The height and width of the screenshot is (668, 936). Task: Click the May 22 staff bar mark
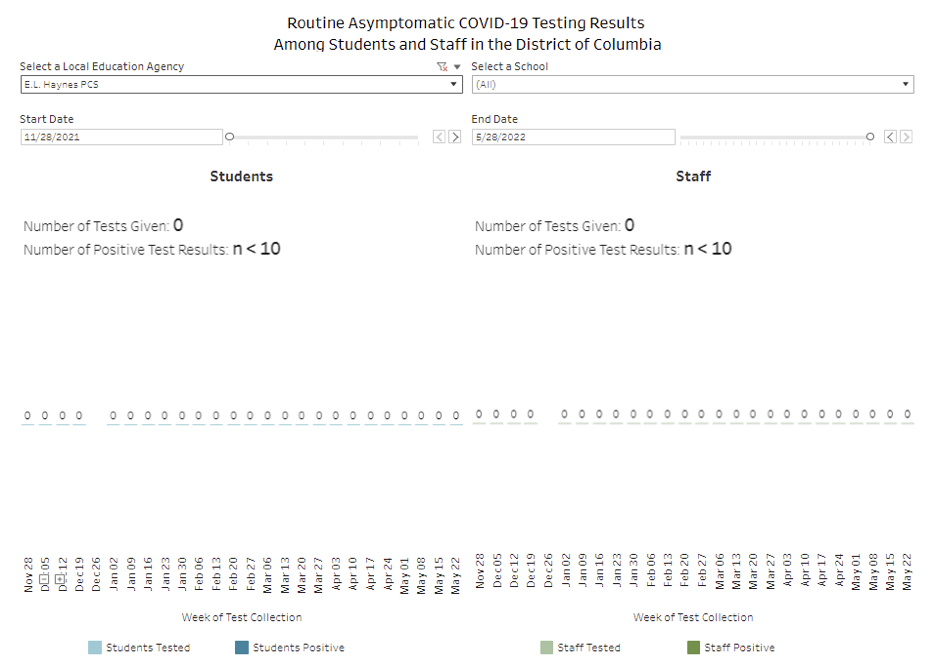click(x=907, y=423)
